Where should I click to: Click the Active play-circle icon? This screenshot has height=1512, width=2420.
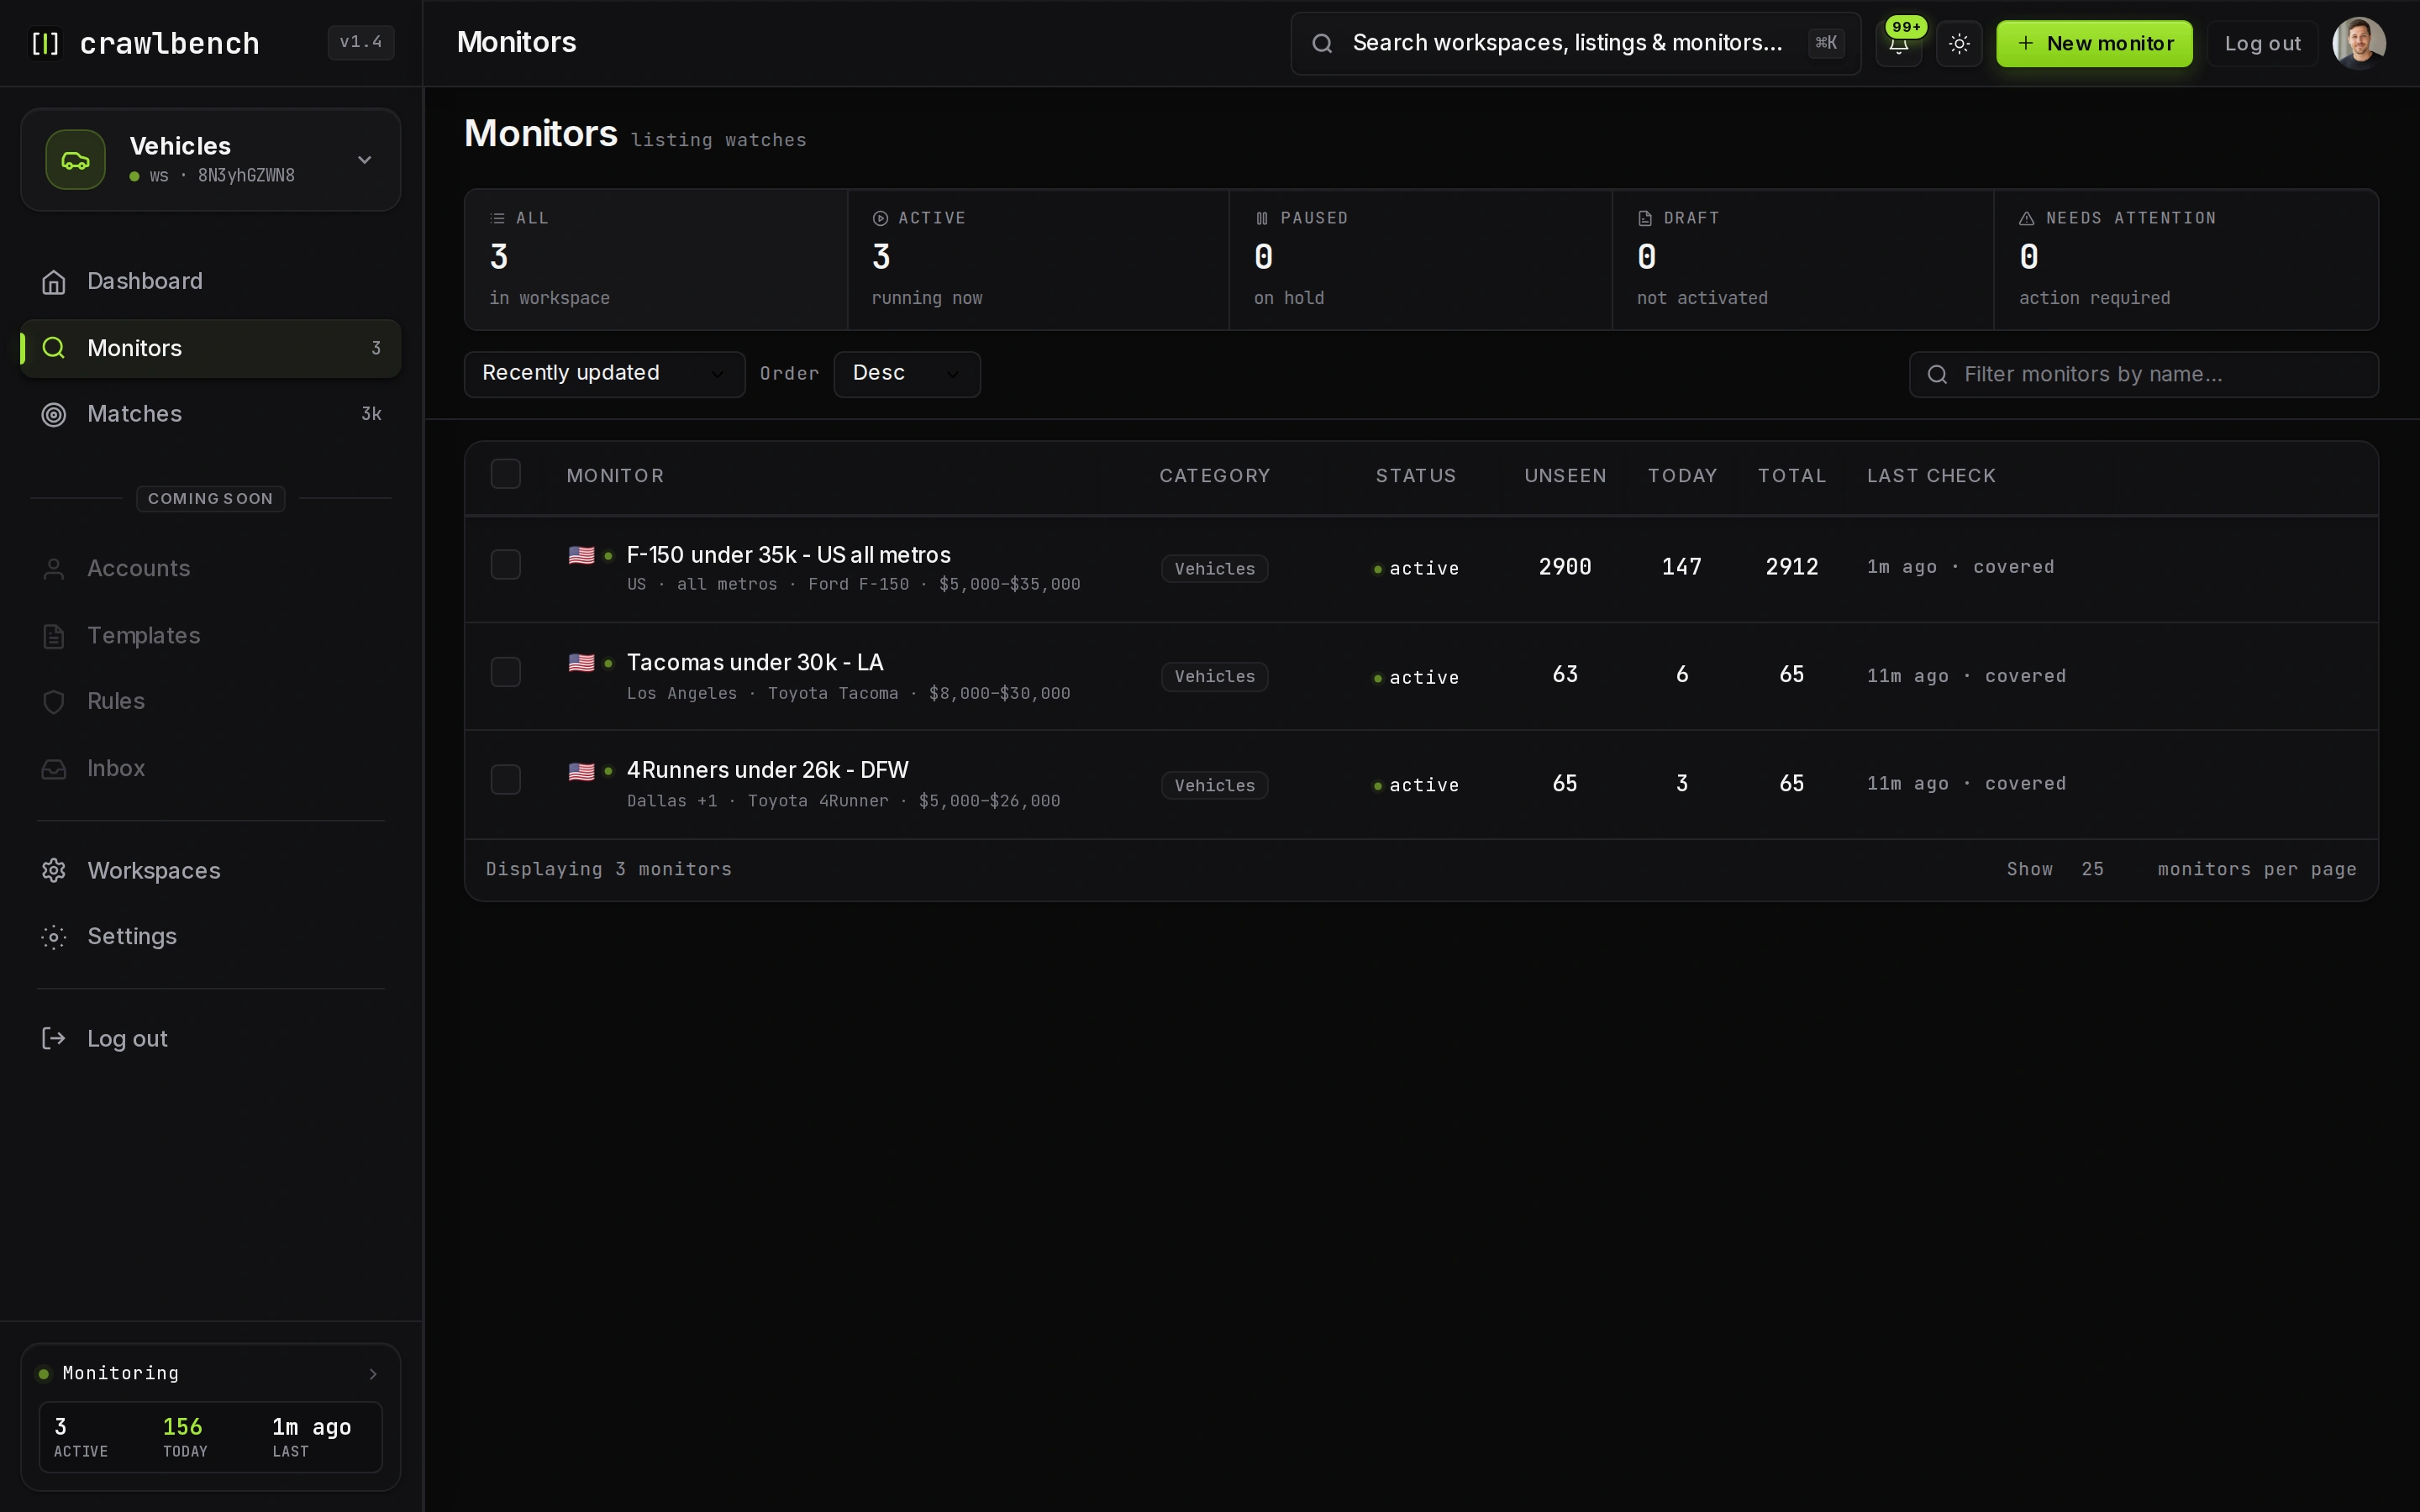click(x=880, y=218)
